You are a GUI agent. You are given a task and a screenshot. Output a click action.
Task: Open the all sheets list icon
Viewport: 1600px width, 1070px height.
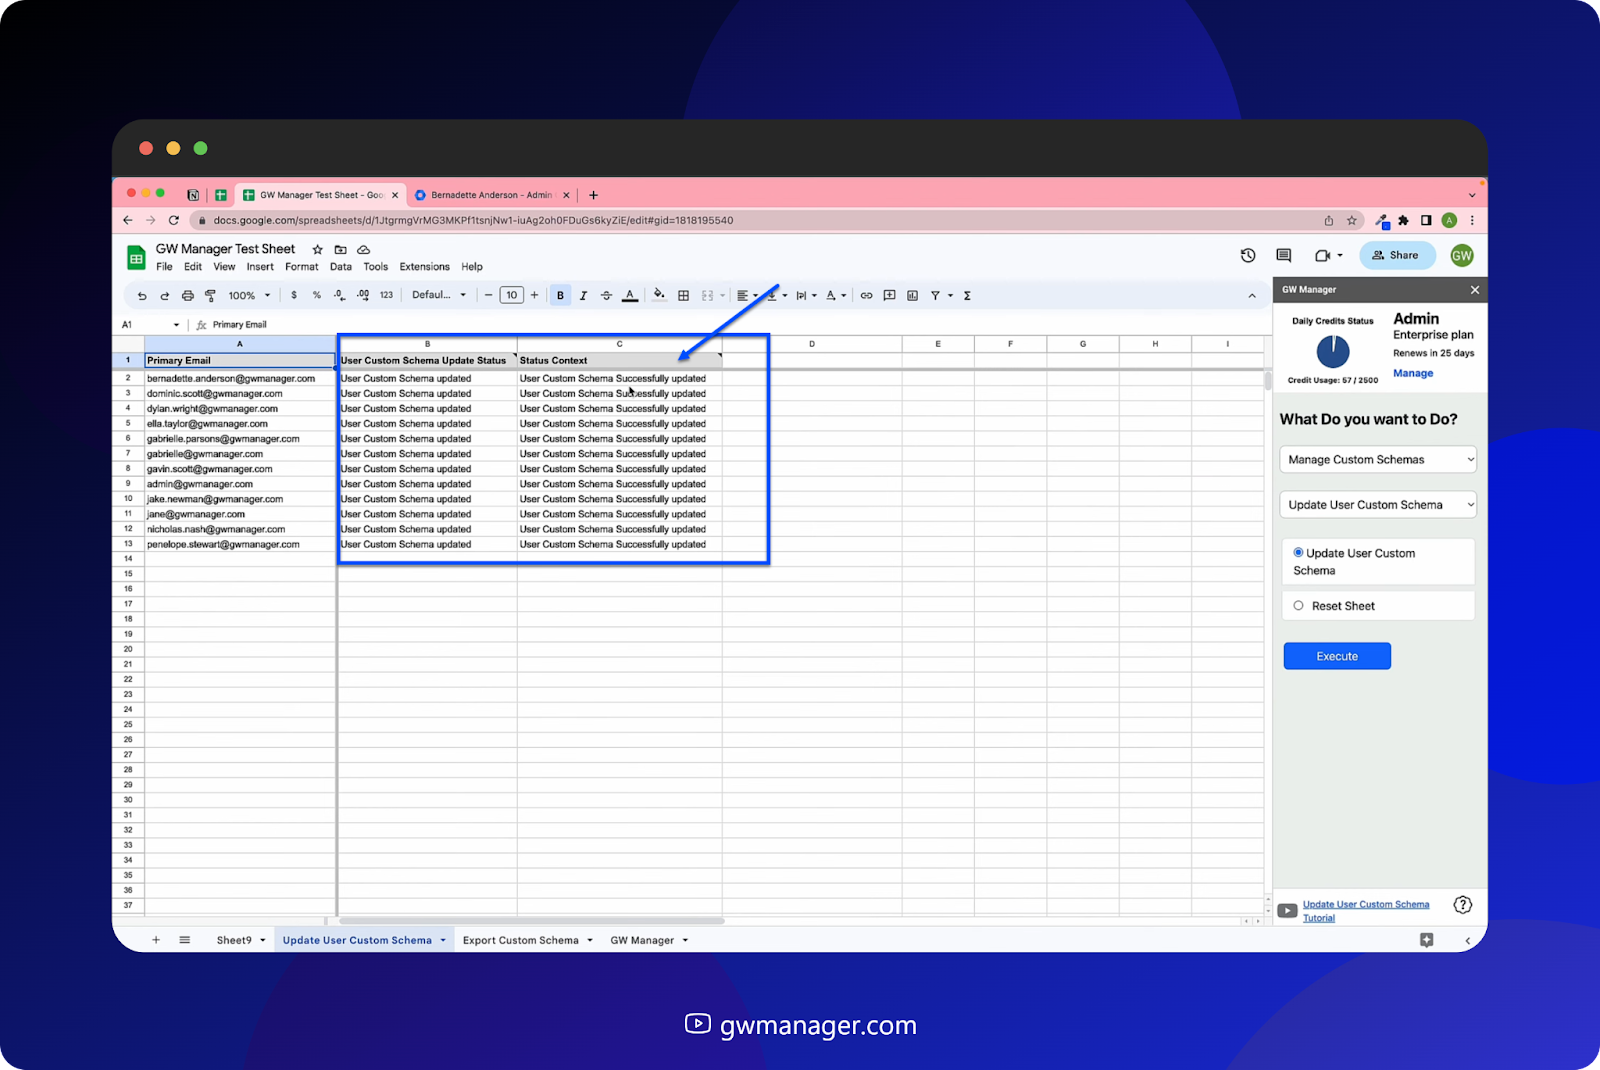[x=185, y=940]
